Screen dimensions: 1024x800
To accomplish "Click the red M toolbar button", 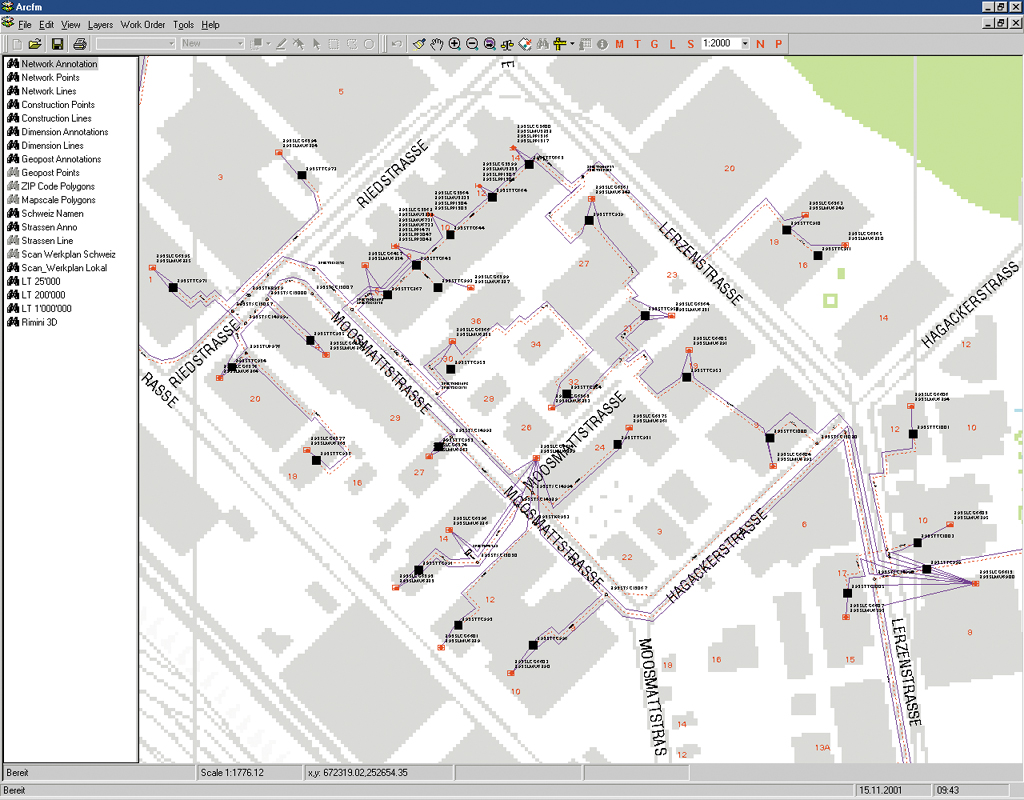I will pyautogui.click(x=619, y=44).
